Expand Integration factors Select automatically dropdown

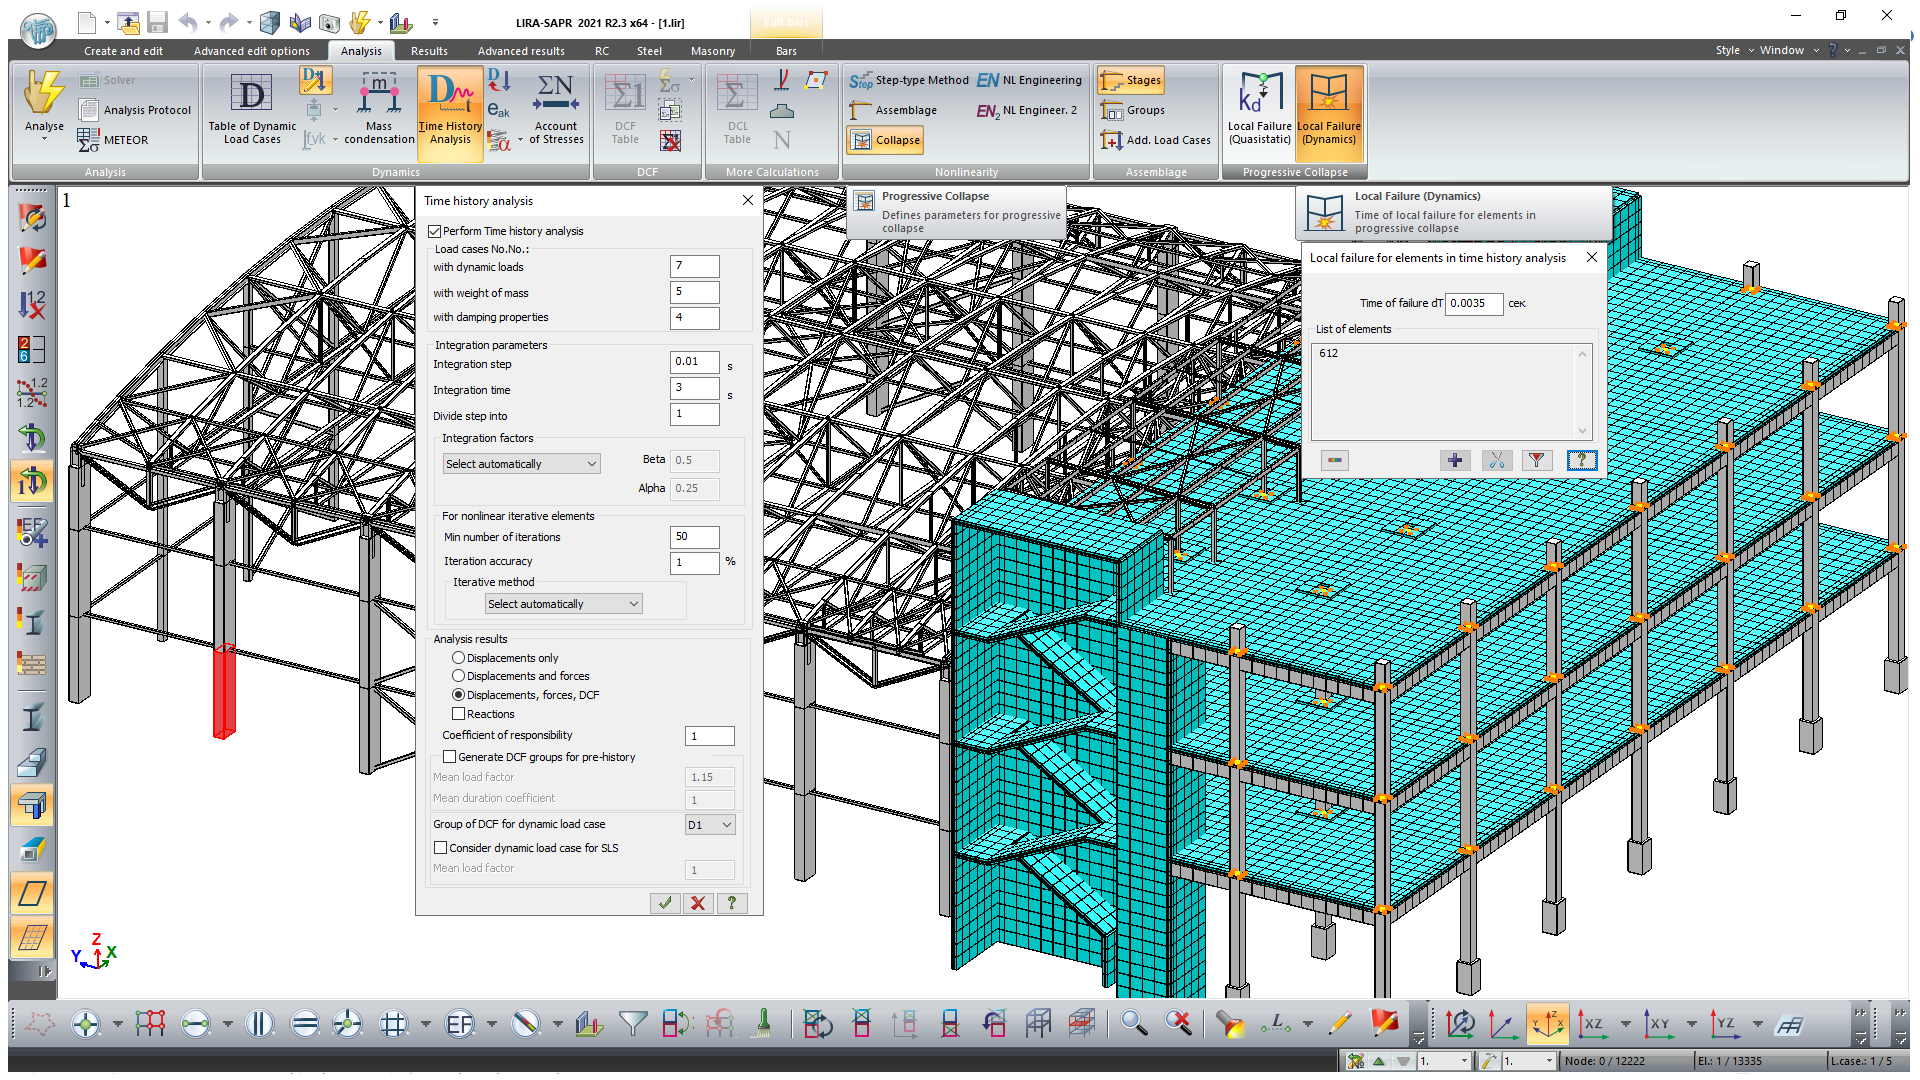(521, 464)
